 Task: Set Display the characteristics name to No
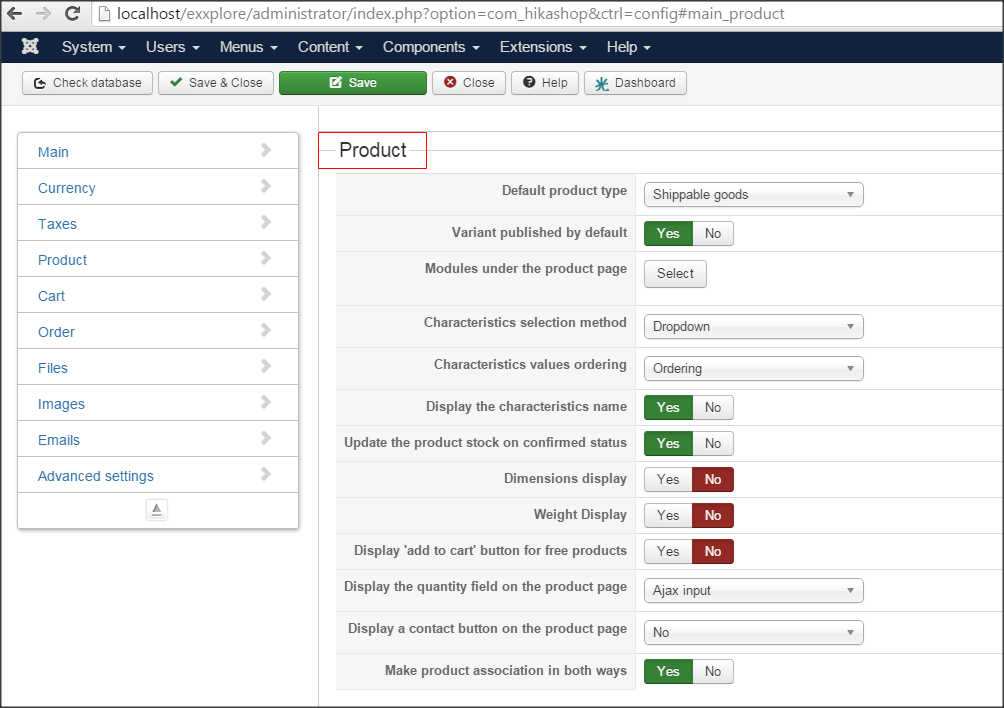click(x=713, y=407)
